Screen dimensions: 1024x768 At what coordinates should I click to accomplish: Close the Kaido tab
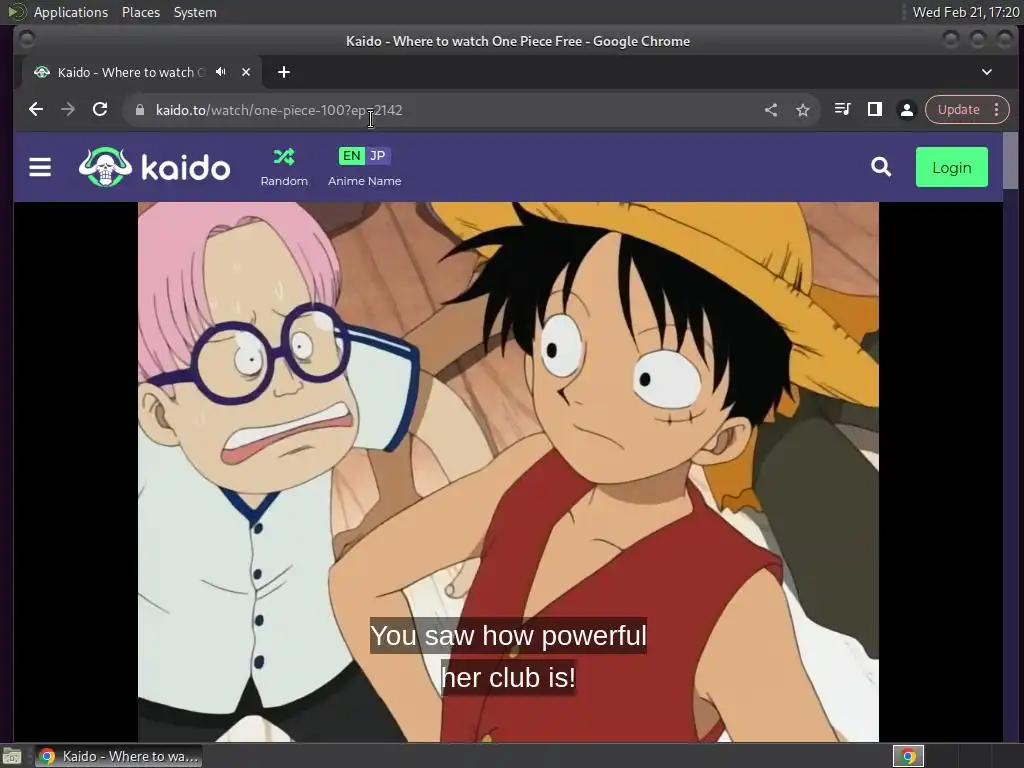point(246,72)
